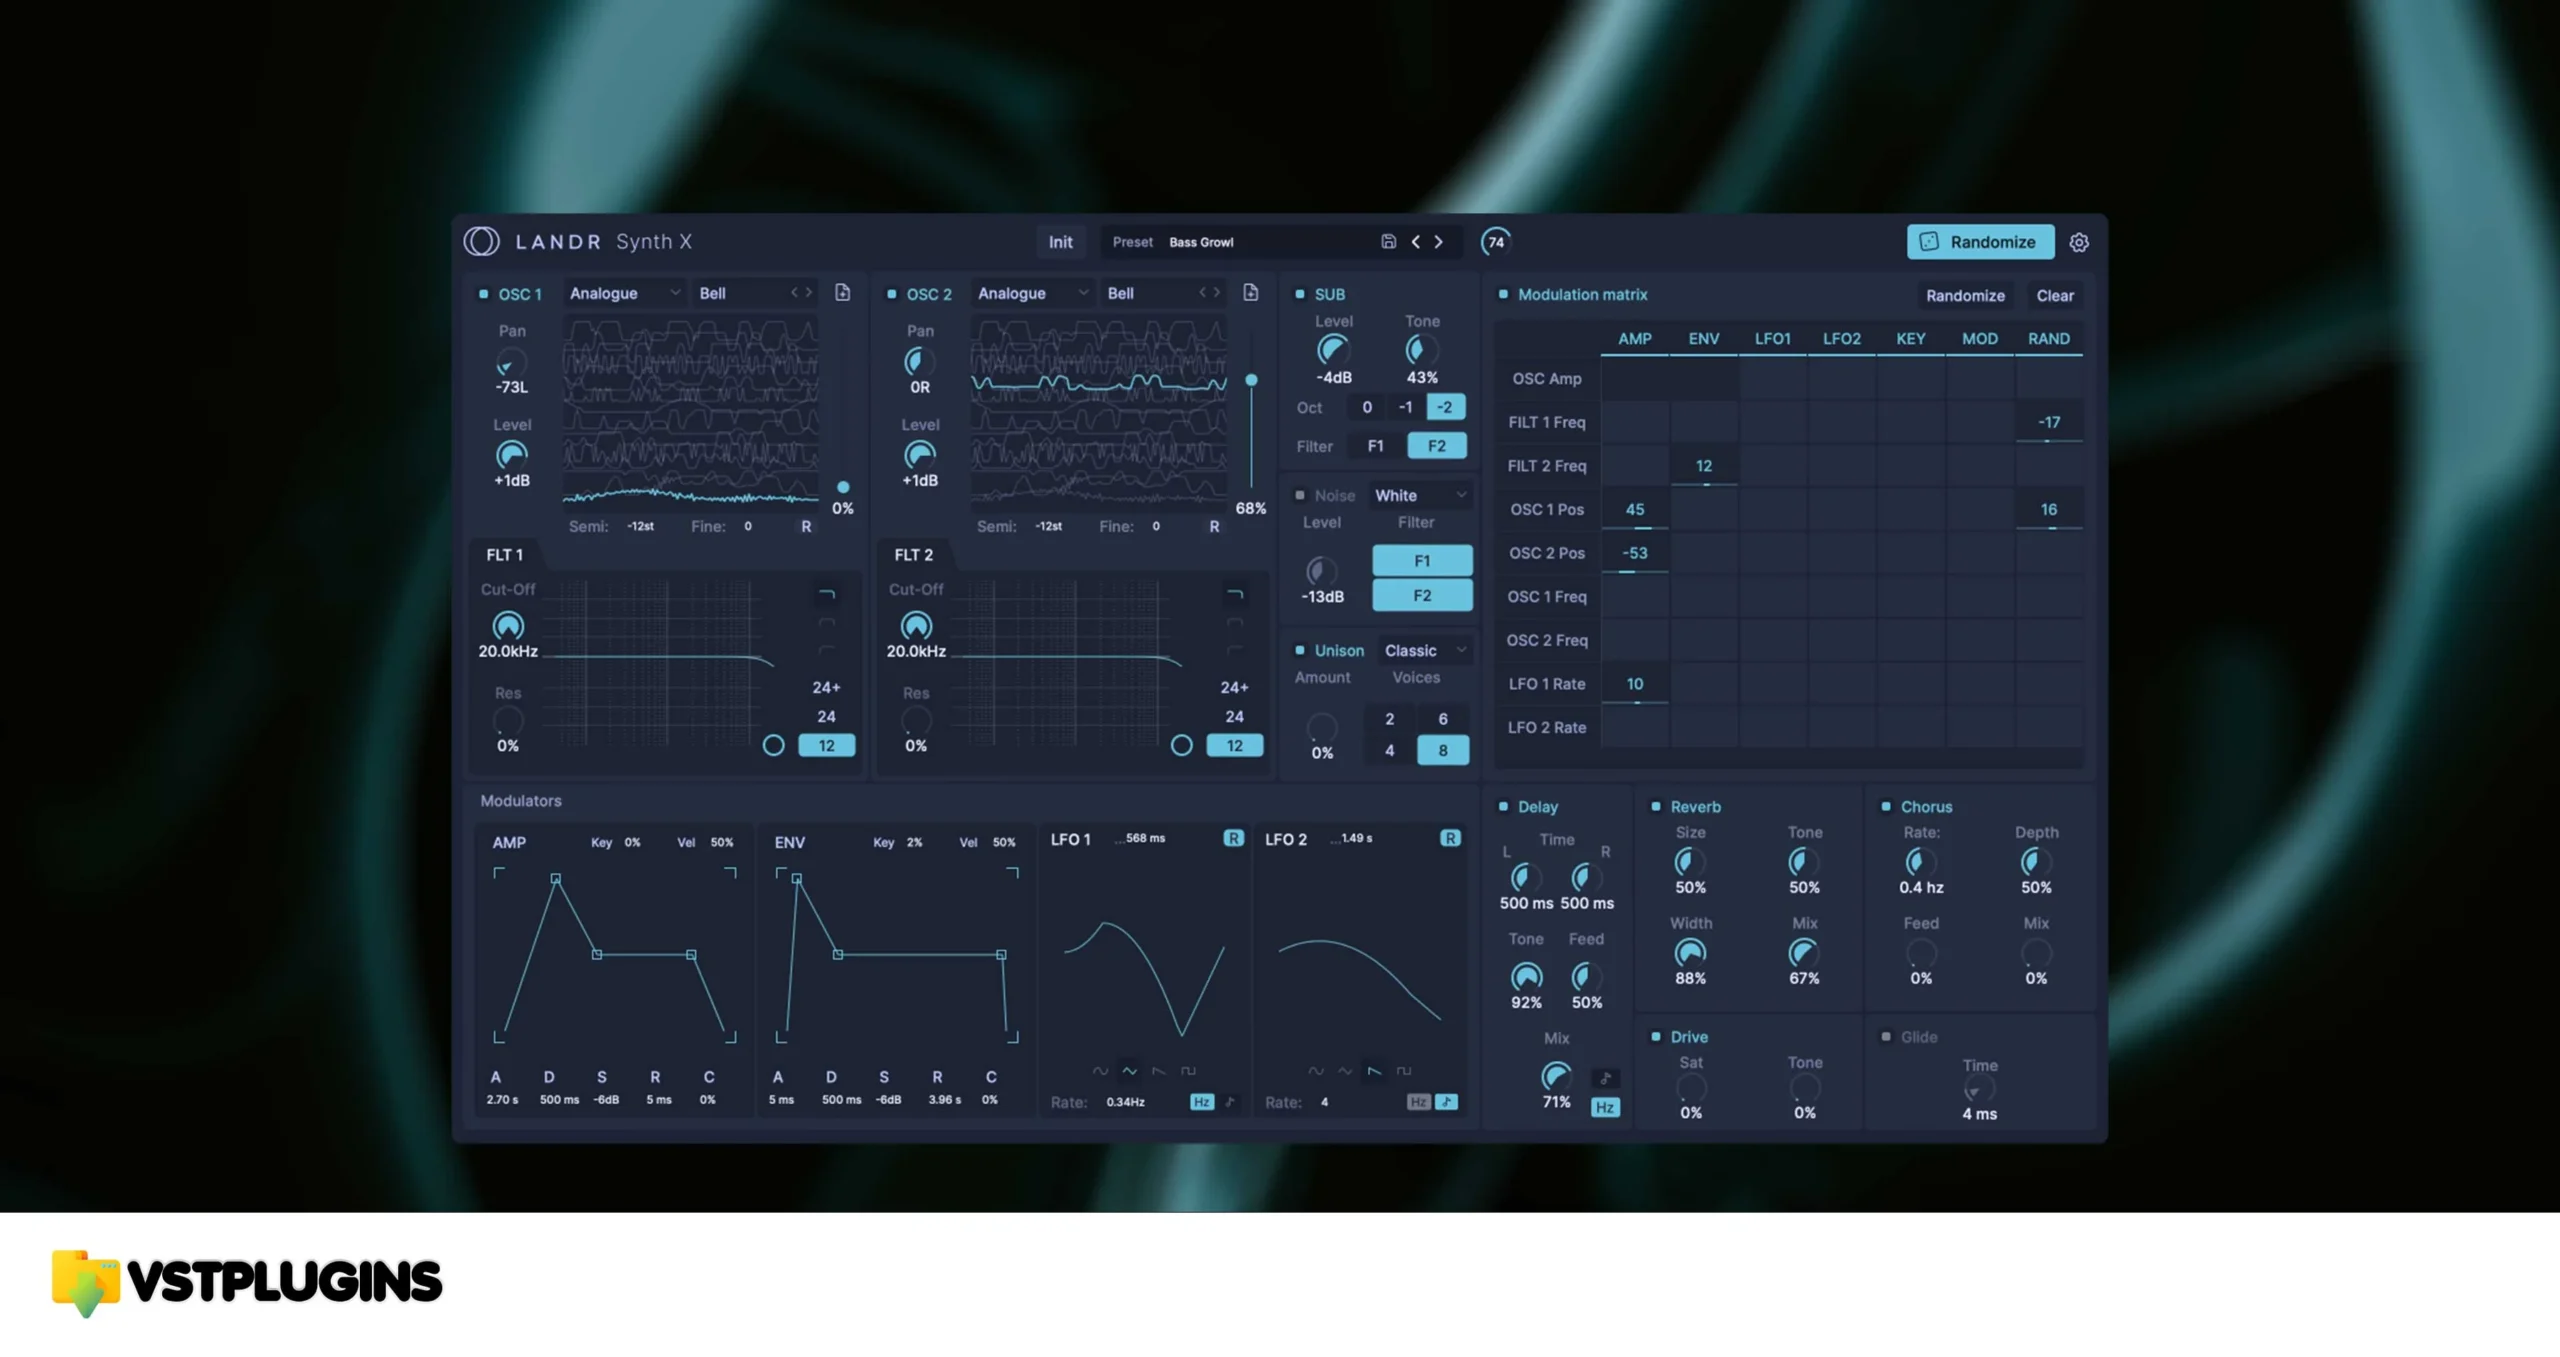2560x1357 pixels.
Task: Select the FLT 1 tab
Action: click(504, 554)
